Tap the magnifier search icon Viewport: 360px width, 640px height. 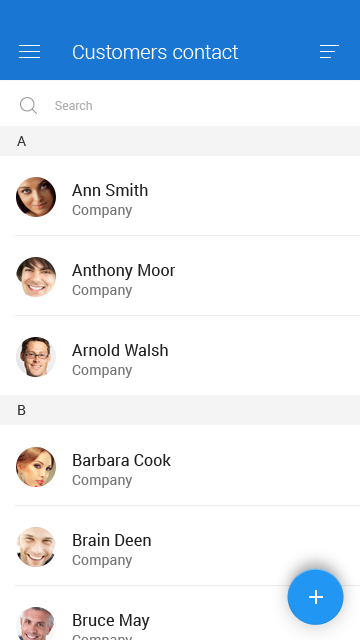click(28, 105)
